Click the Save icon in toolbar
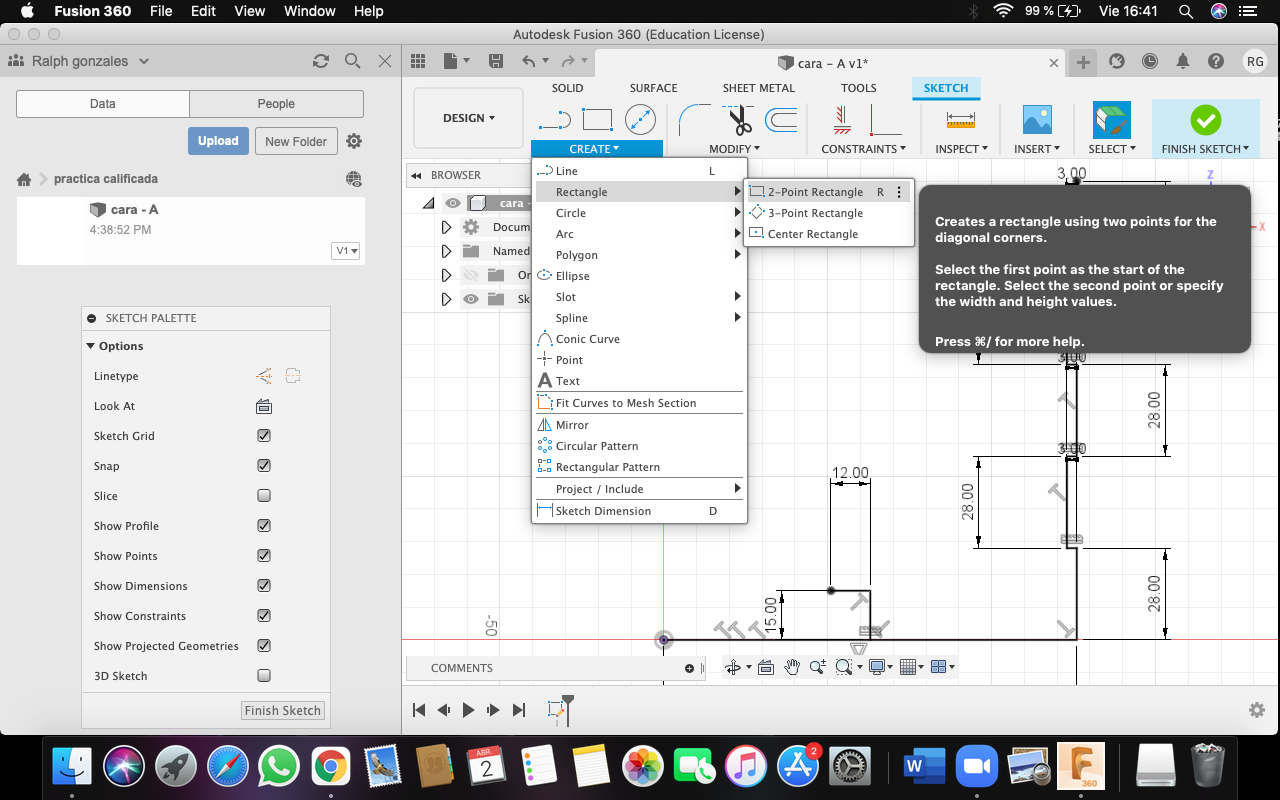This screenshot has height=800, width=1280. click(x=496, y=61)
